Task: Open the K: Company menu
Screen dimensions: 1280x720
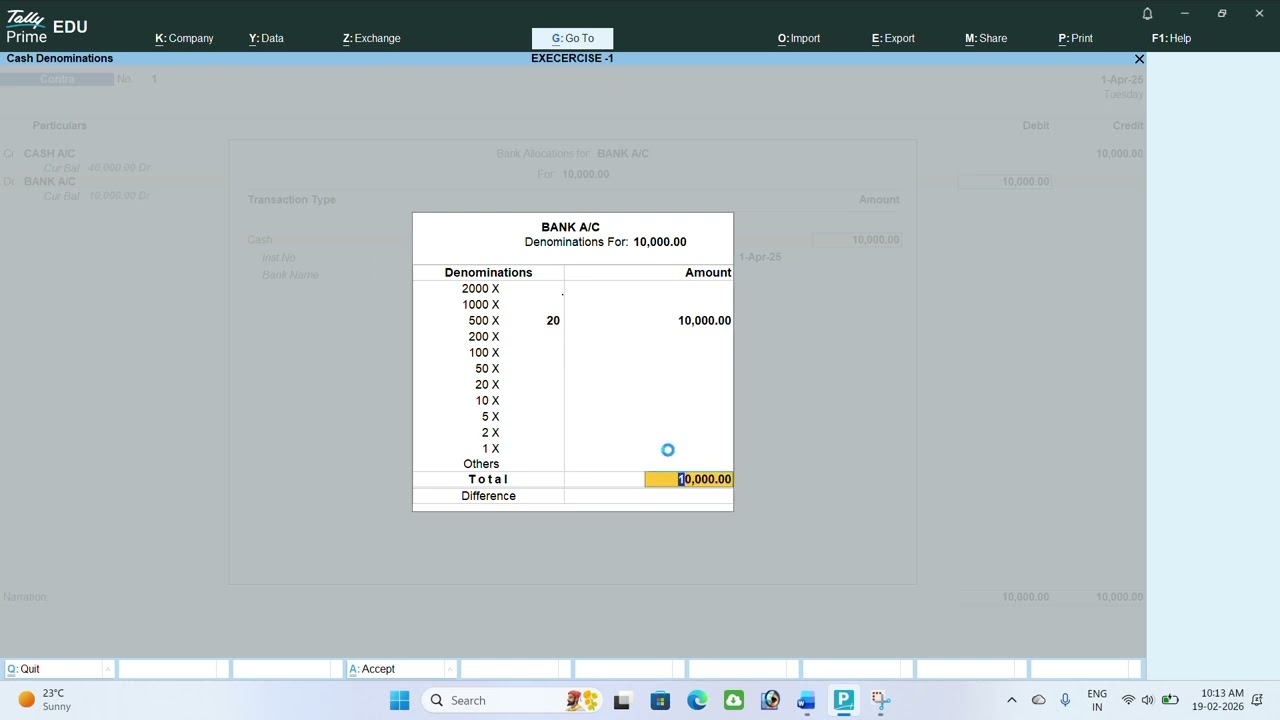Action: [x=184, y=38]
